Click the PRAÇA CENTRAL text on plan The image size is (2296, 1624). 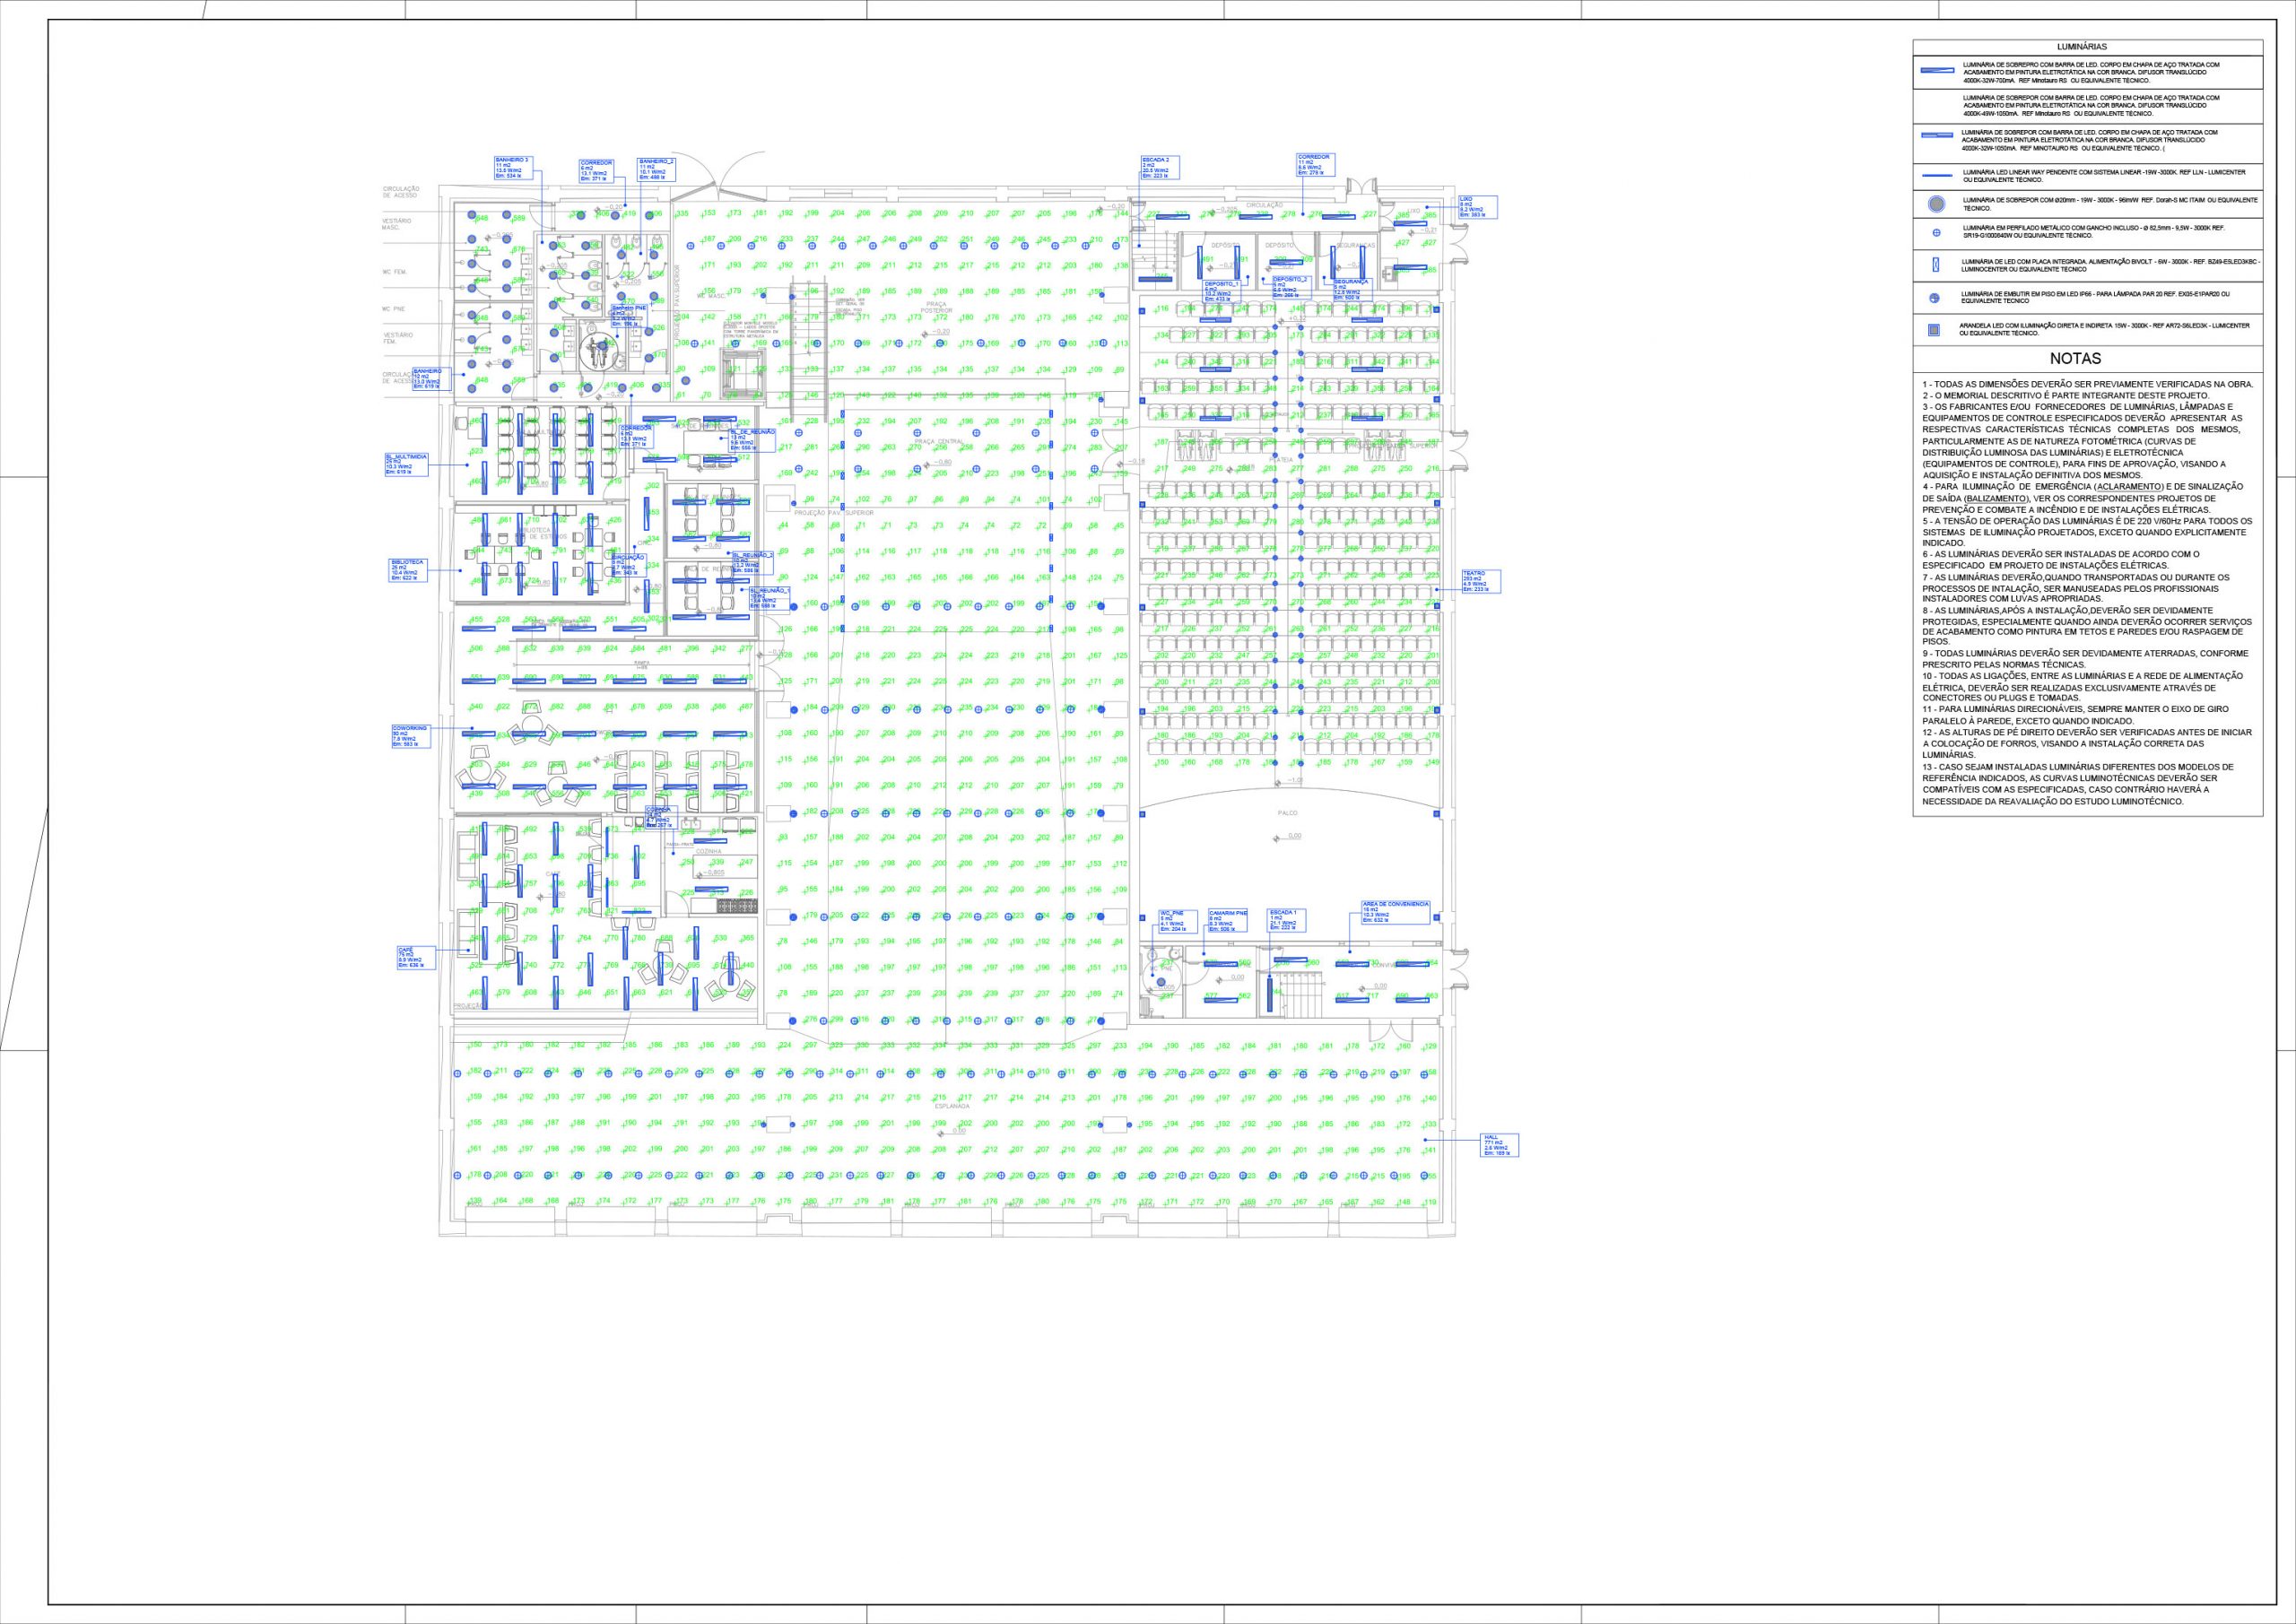[x=938, y=441]
